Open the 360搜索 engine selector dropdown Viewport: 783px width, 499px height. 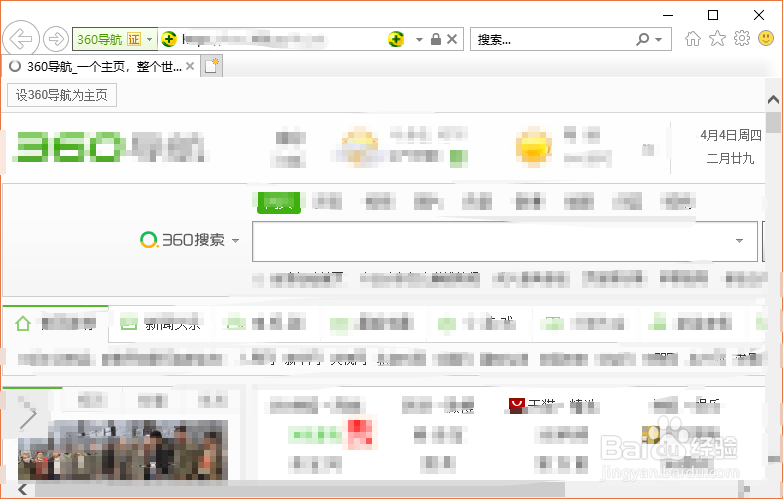[236, 240]
